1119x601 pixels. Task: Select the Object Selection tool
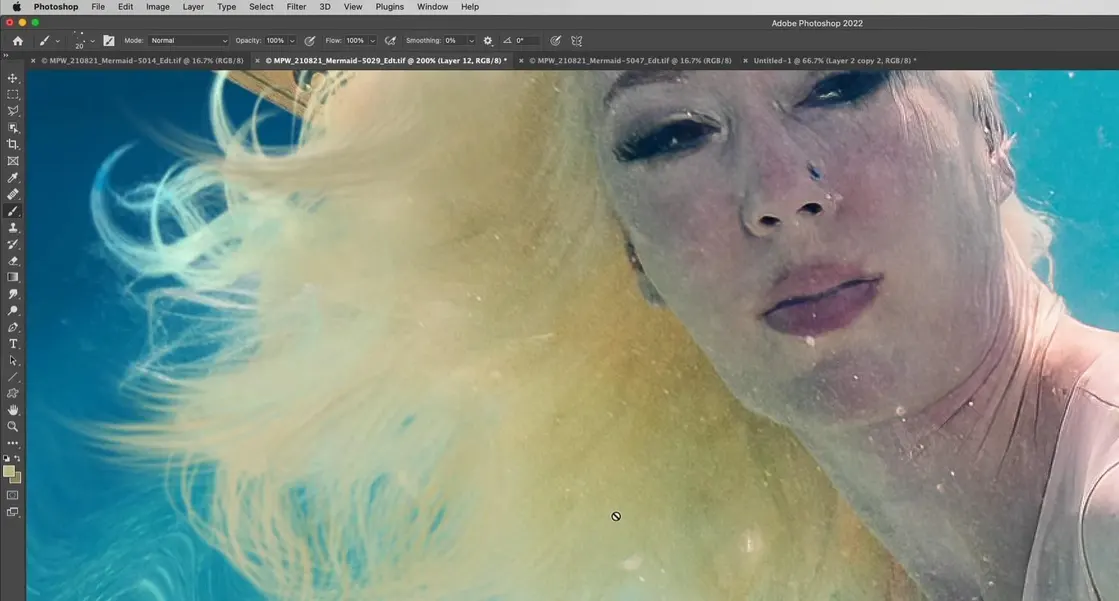coord(13,128)
